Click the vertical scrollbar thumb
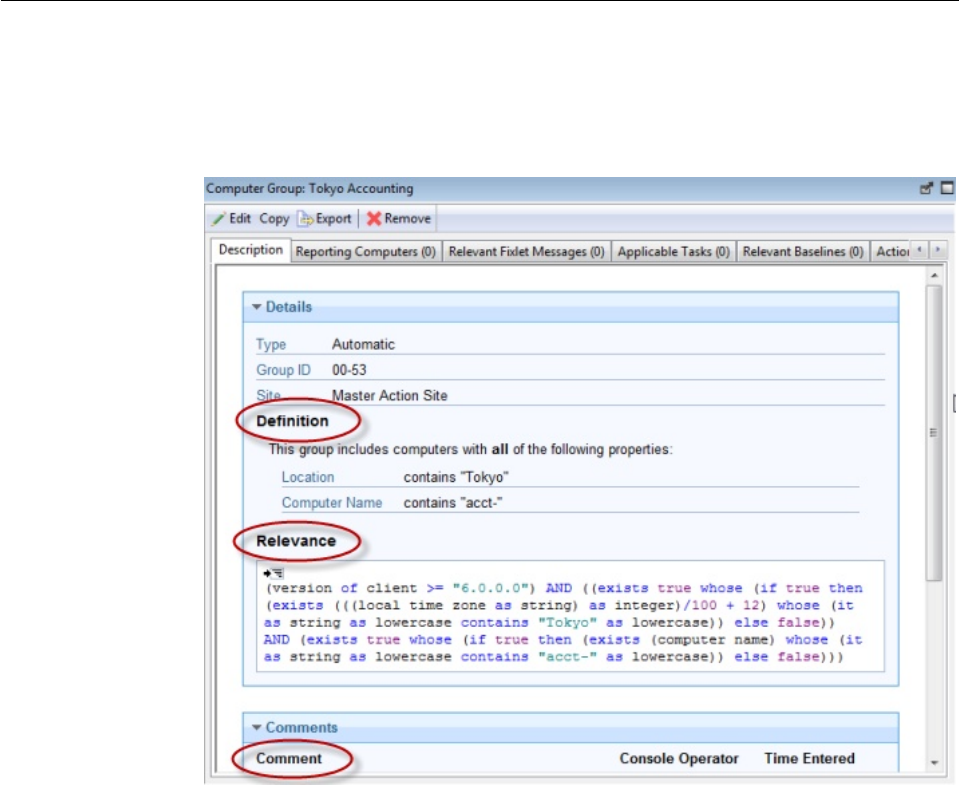This screenshot has height=785, width=959. pos(934,433)
